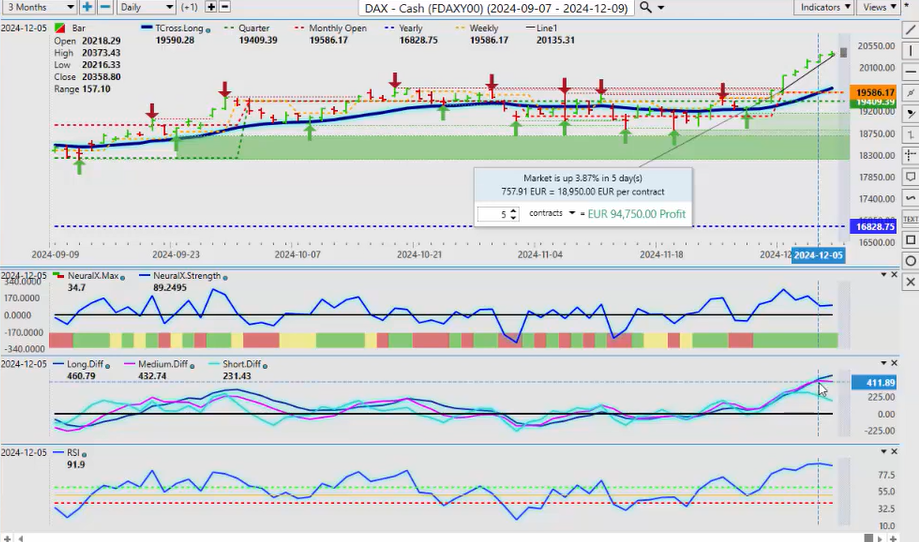
Task: Click the (+1) forecast offset label
Action: [x=189, y=7]
